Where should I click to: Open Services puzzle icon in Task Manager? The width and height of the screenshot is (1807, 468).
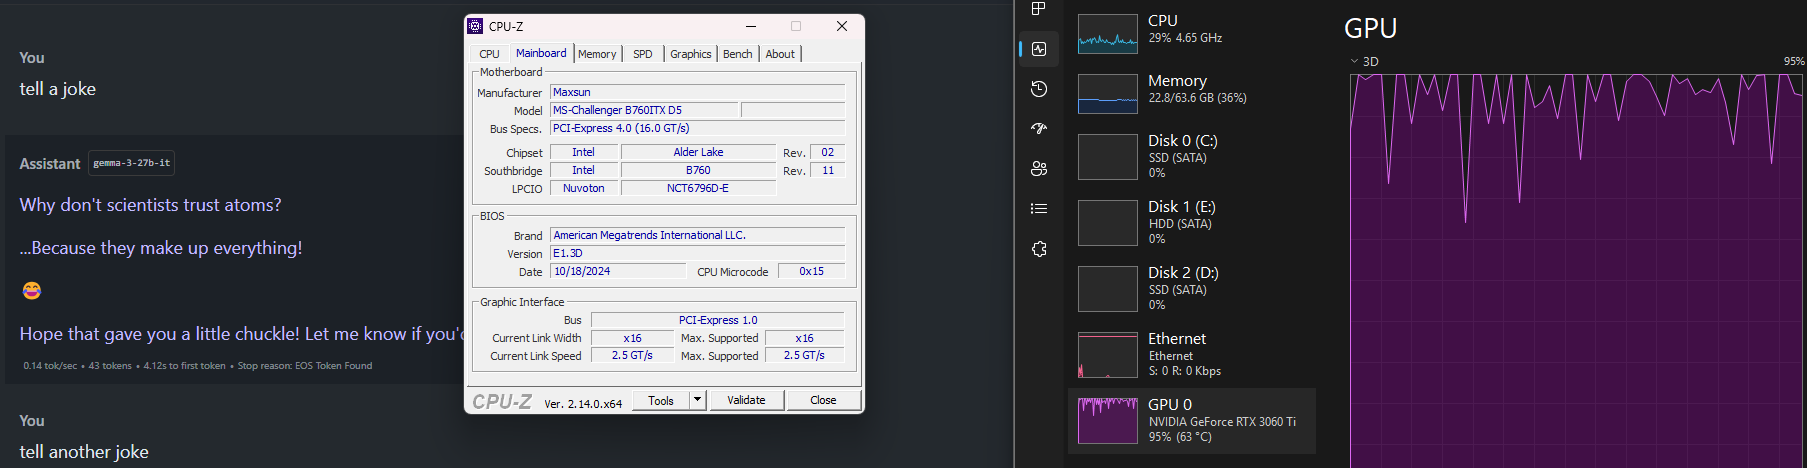coord(1039,249)
